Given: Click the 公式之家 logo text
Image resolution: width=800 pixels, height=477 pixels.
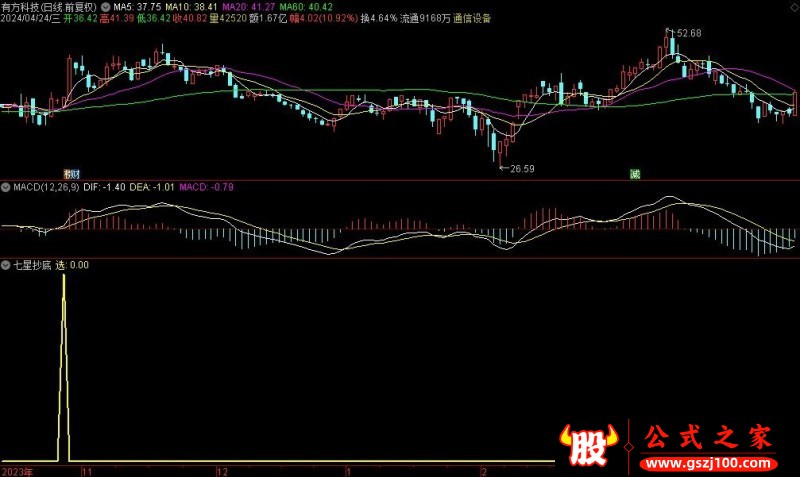Looking at the screenshot, I should (708, 438).
